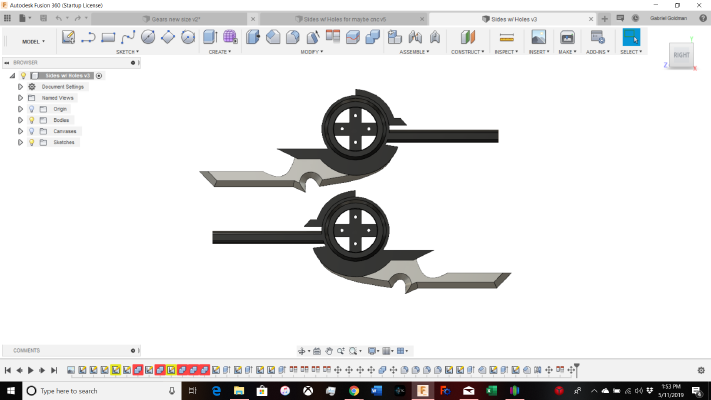This screenshot has height=400, width=711.
Task: Open the SKETCH dropdown menu
Action: coord(127,52)
